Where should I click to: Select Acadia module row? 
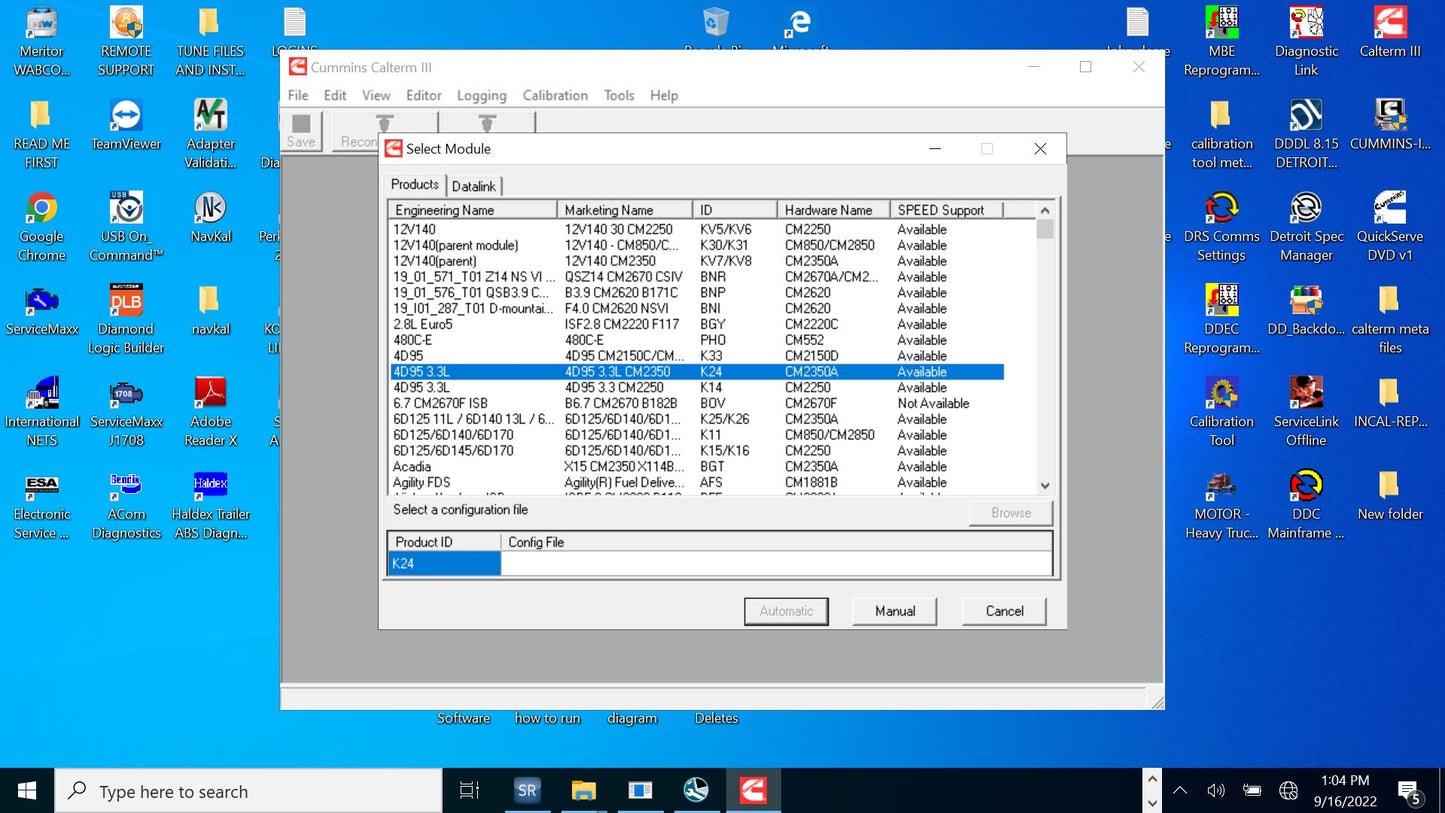[697, 466]
